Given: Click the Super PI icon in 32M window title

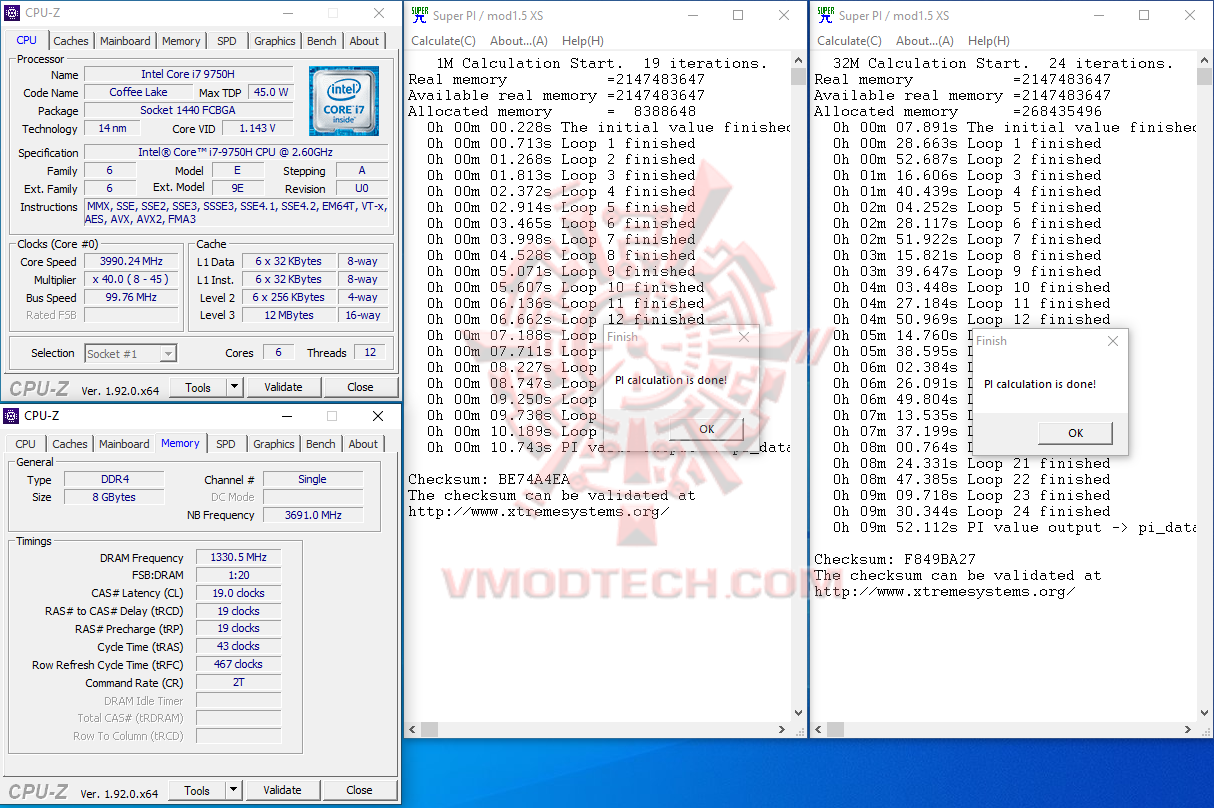Looking at the screenshot, I should click(x=825, y=15).
